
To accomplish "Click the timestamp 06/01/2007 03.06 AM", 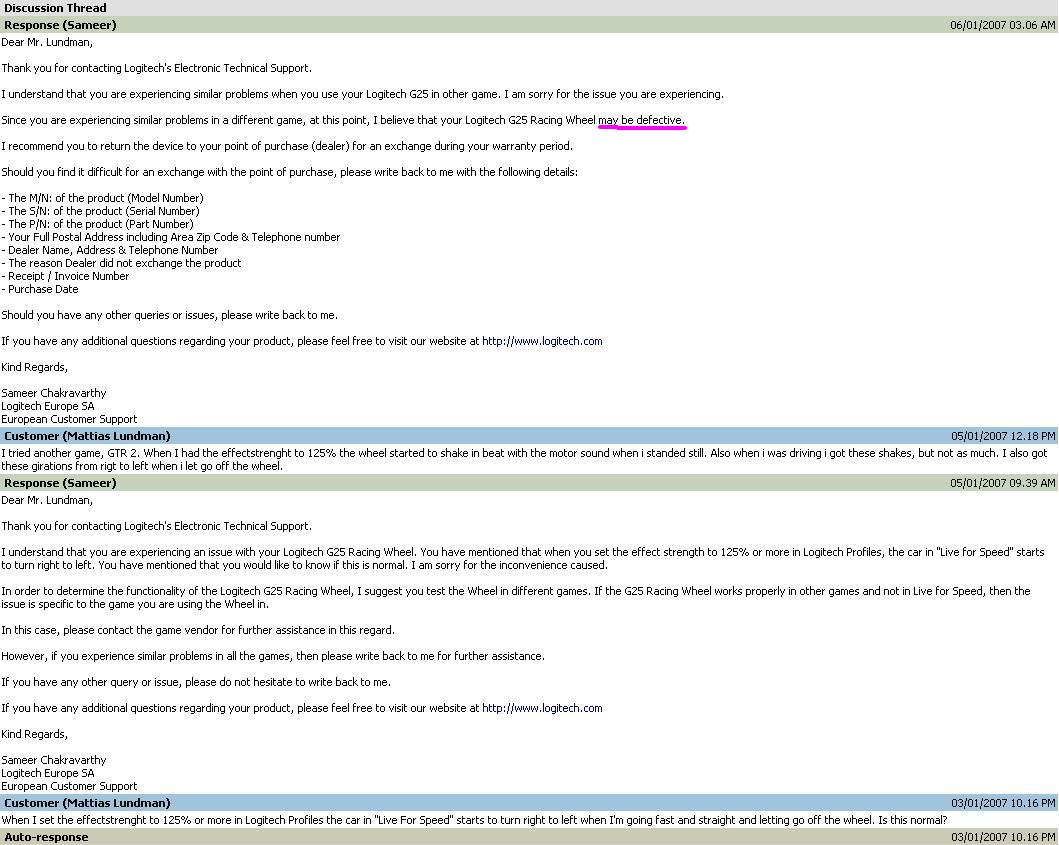I will (x=1002, y=25).
